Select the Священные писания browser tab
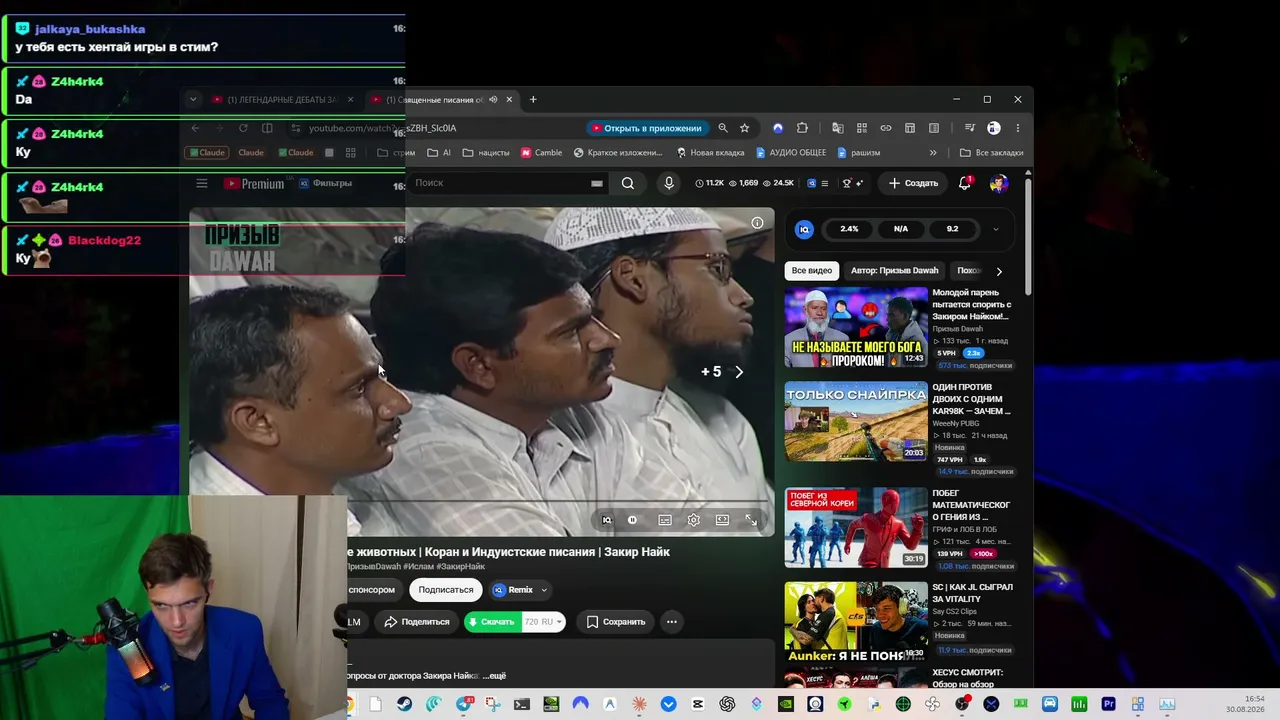Screen dimensions: 1280x720 [439, 100]
